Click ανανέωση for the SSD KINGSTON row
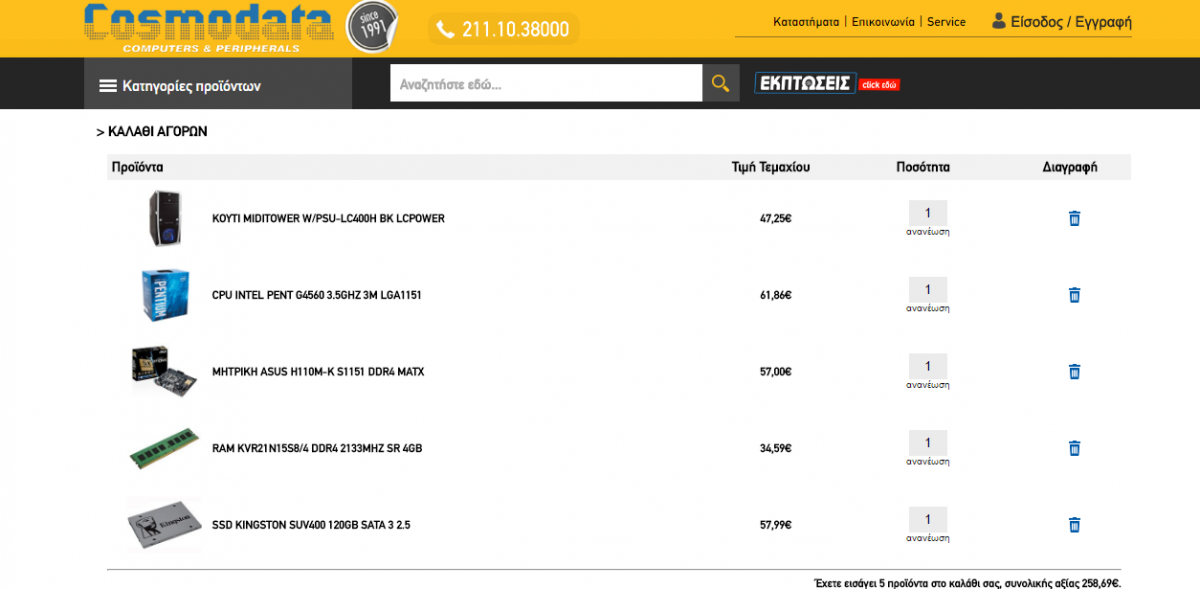This screenshot has width=1200, height=589. click(x=928, y=539)
